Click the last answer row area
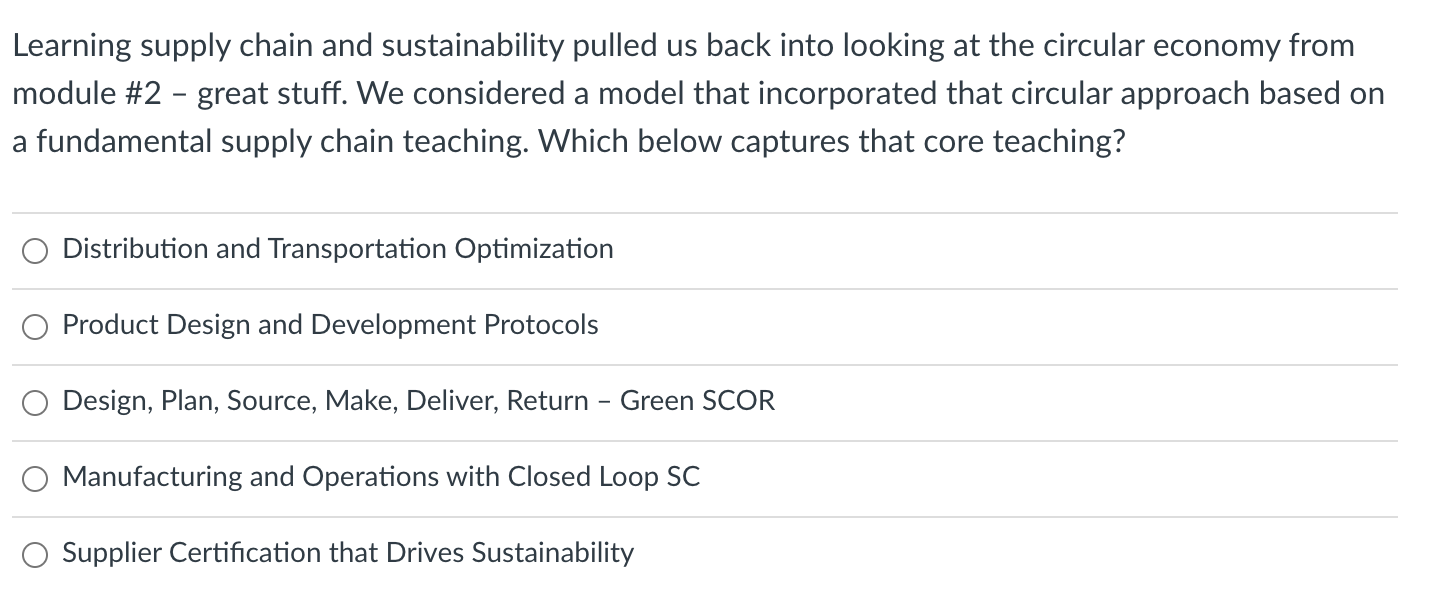This screenshot has width=1432, height=602. coord(700,553)
